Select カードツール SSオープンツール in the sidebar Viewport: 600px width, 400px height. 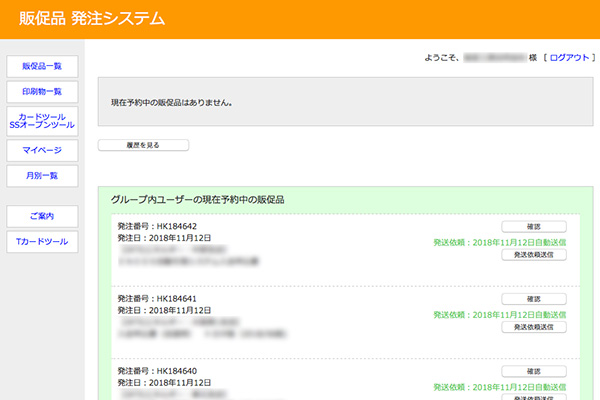(x=42, y=121)
